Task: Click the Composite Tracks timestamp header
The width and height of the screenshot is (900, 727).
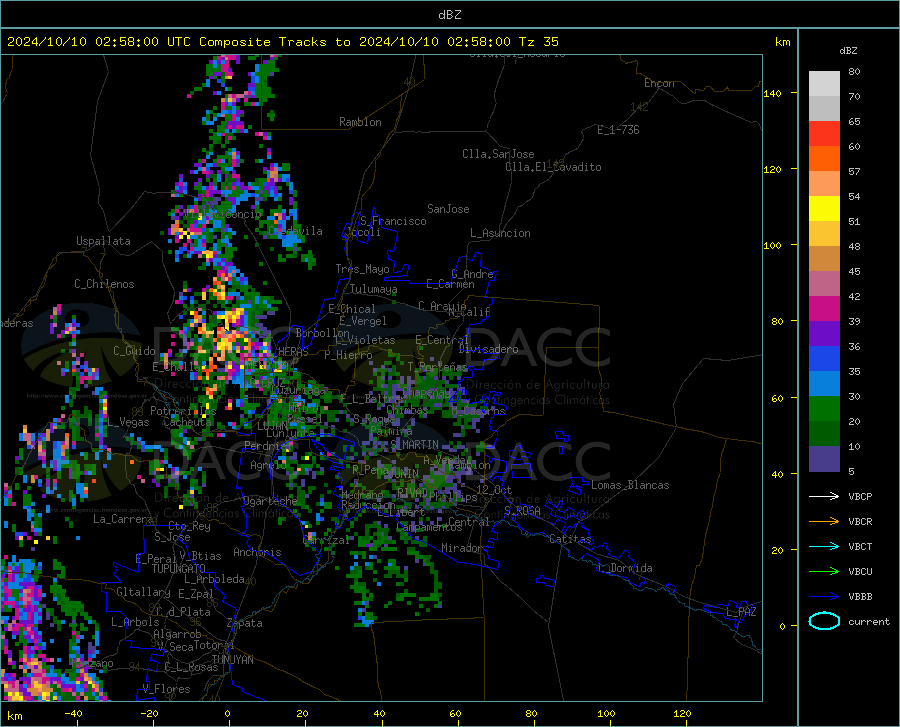Action: 282,41
